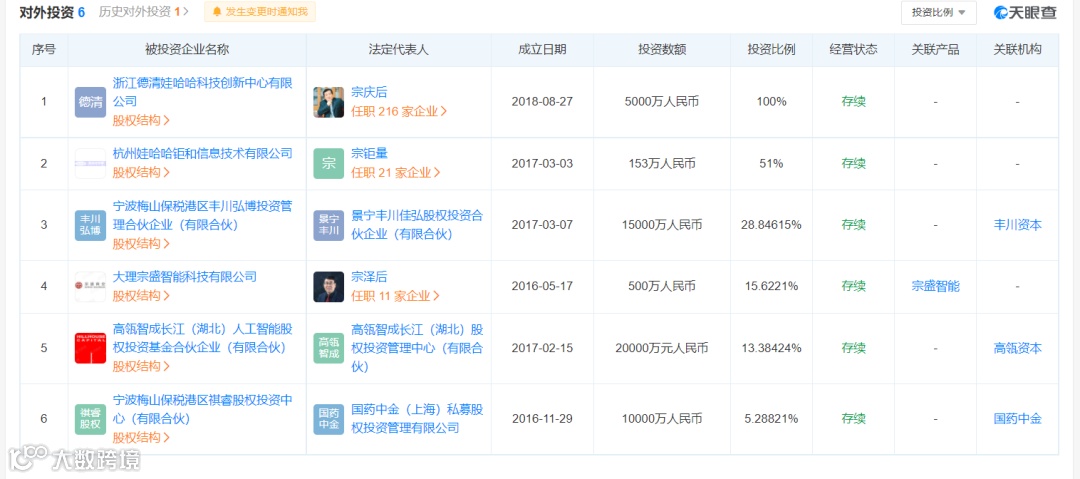This screenshot has height=479, width=1080.
Task: Select the 对外投资 6 tab heading
Action: [52, 12]
